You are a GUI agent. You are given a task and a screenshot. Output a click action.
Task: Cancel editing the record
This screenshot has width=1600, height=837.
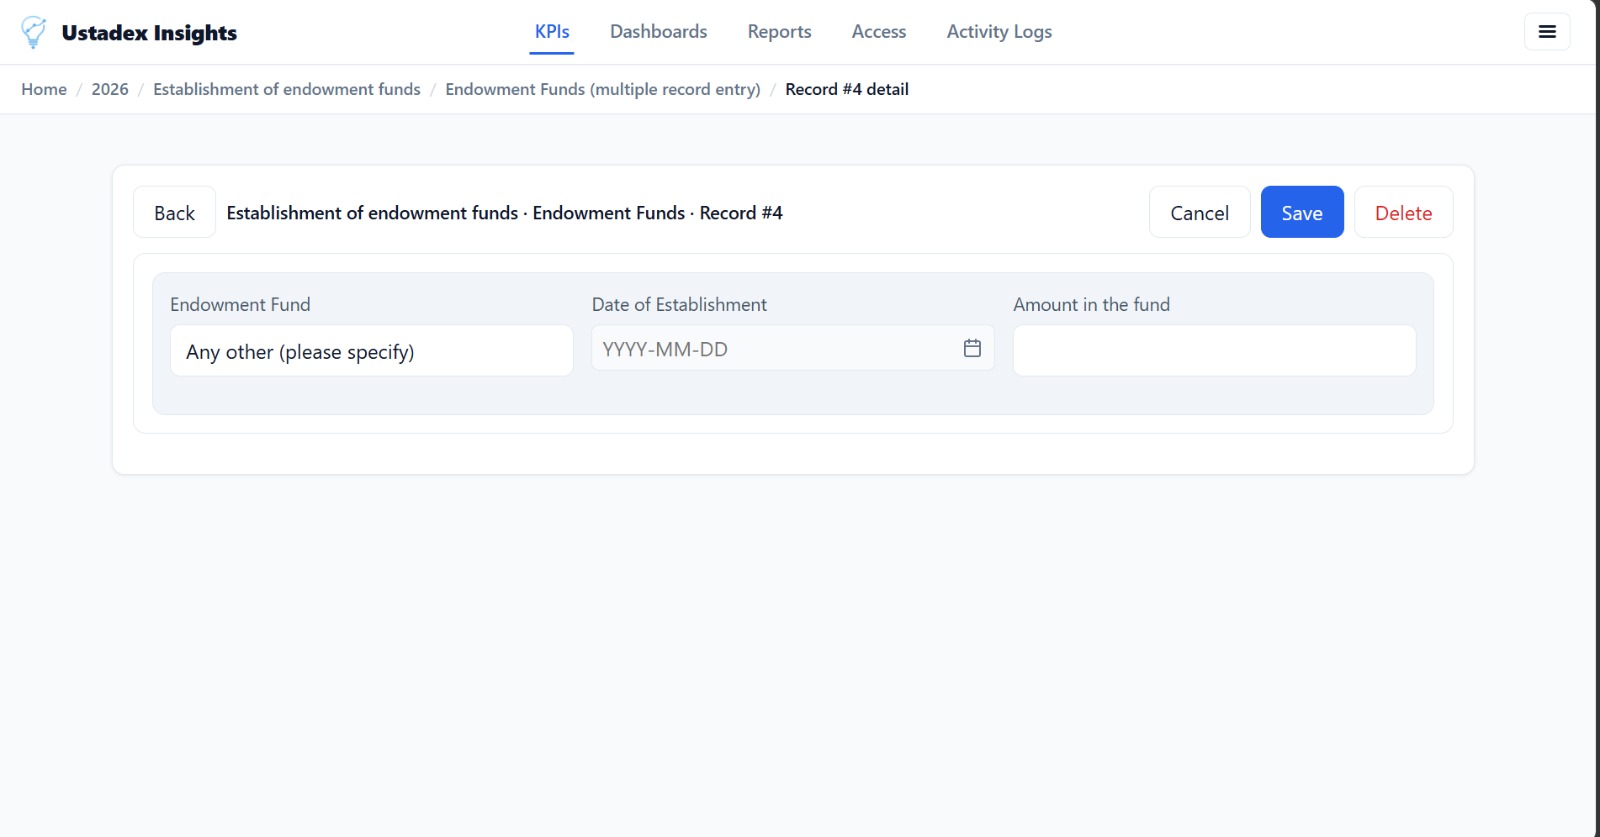pos(1200,212)
